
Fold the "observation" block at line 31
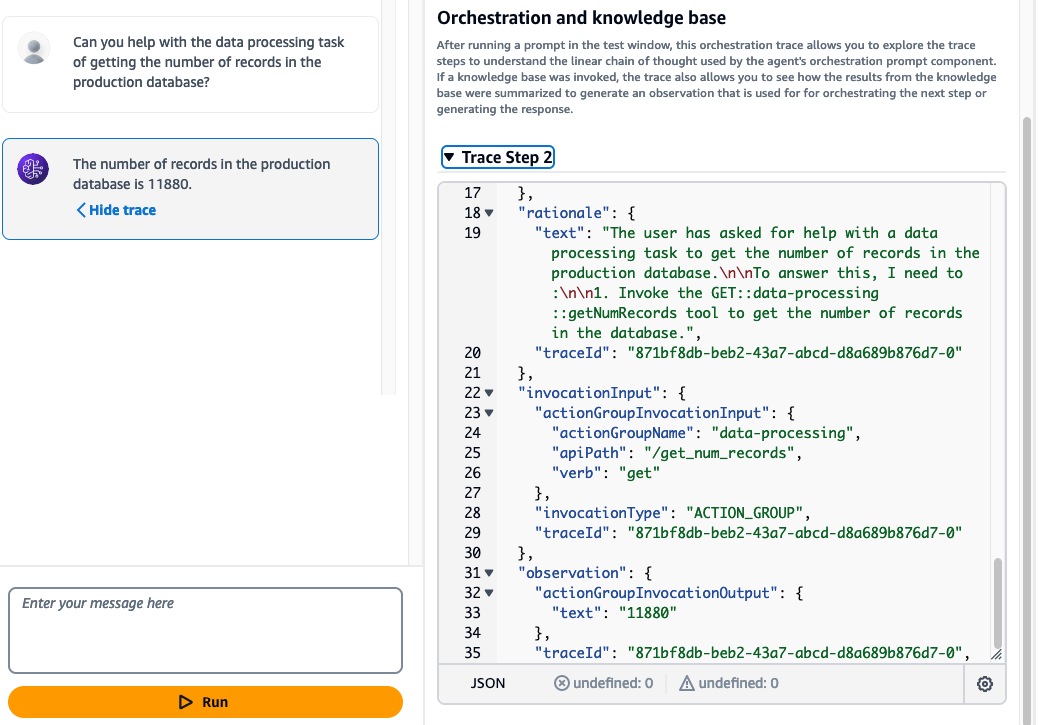[x=489, y=573]
